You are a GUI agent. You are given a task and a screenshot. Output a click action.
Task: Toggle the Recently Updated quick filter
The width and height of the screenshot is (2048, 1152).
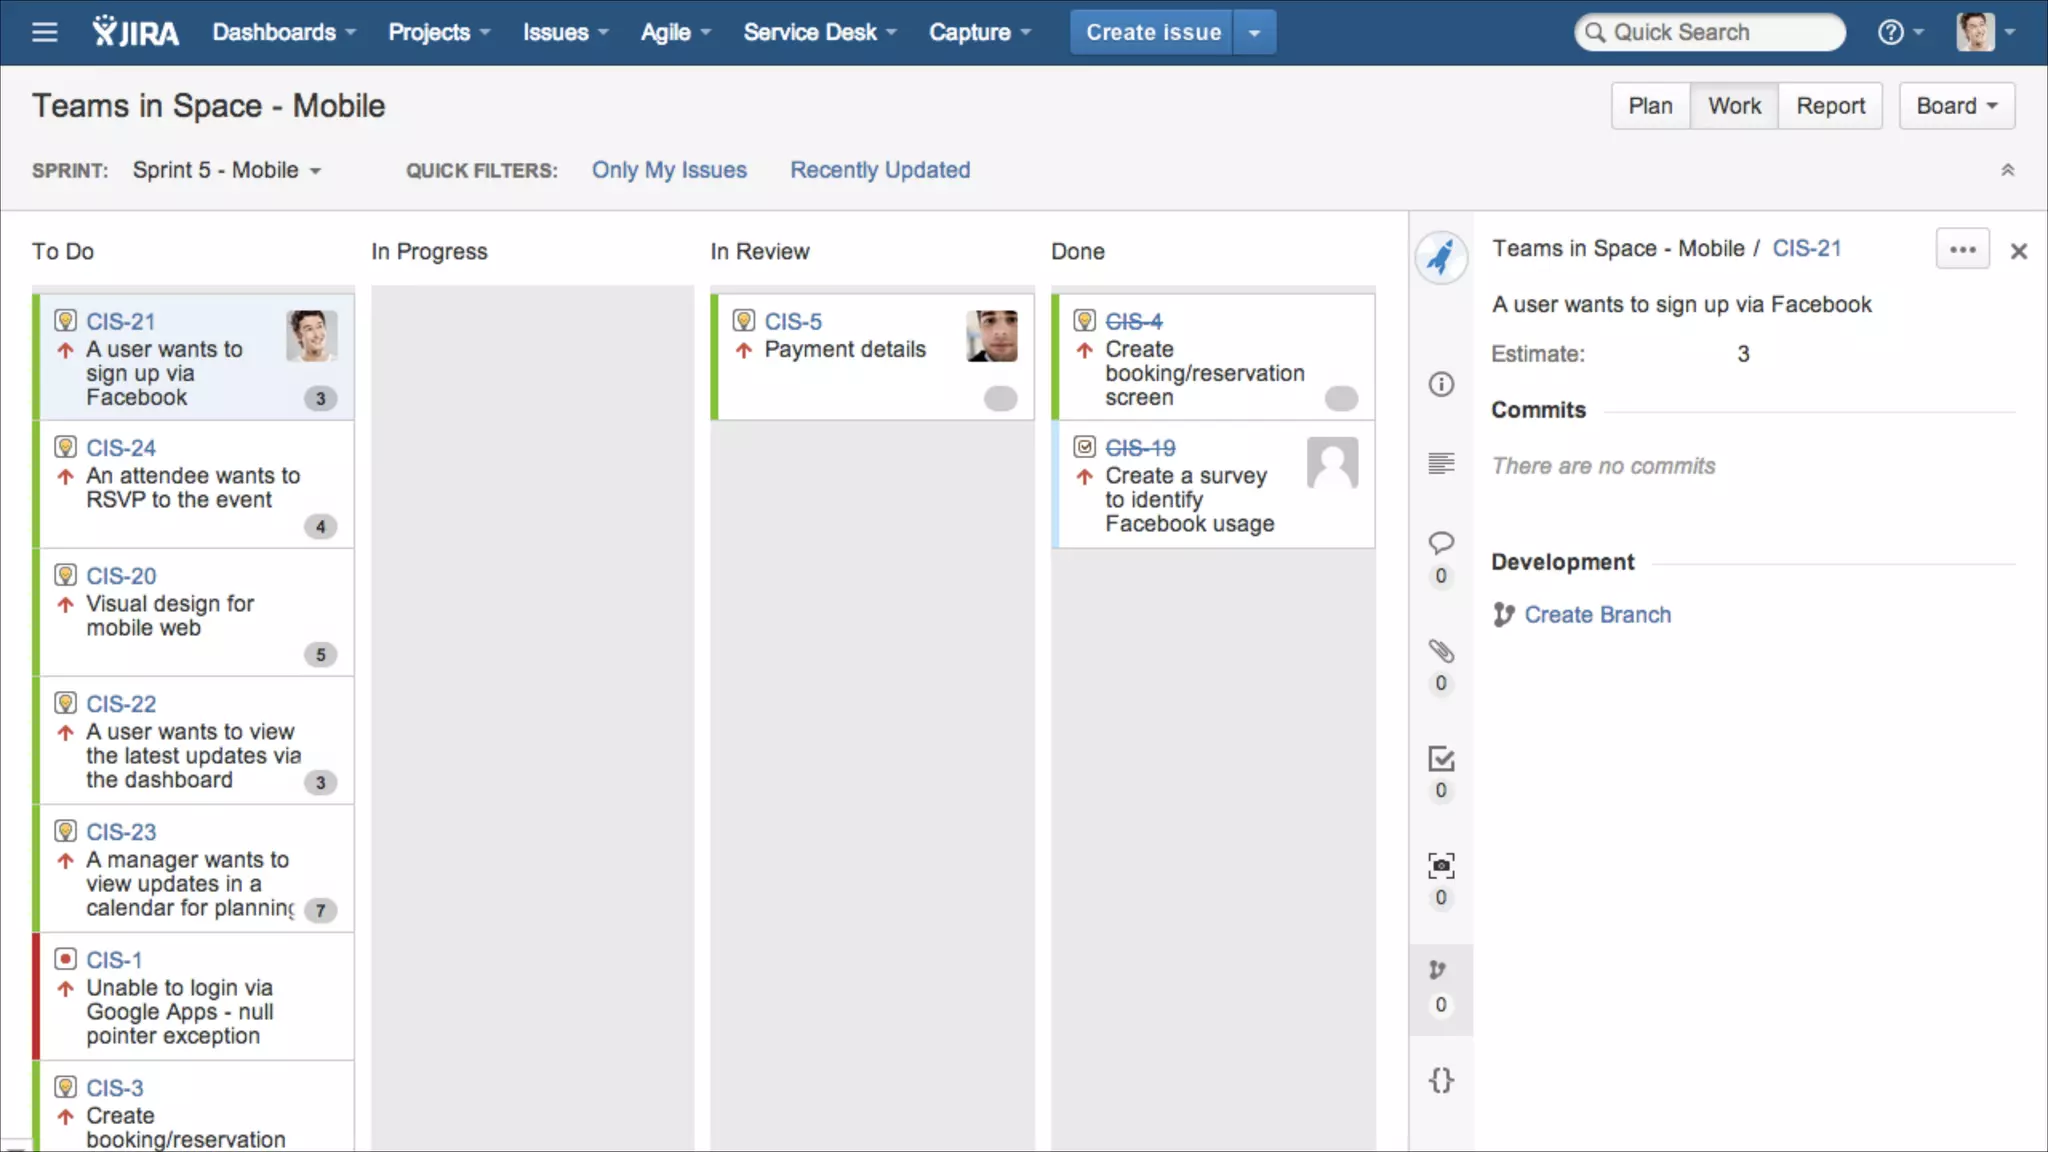point(880,170)
